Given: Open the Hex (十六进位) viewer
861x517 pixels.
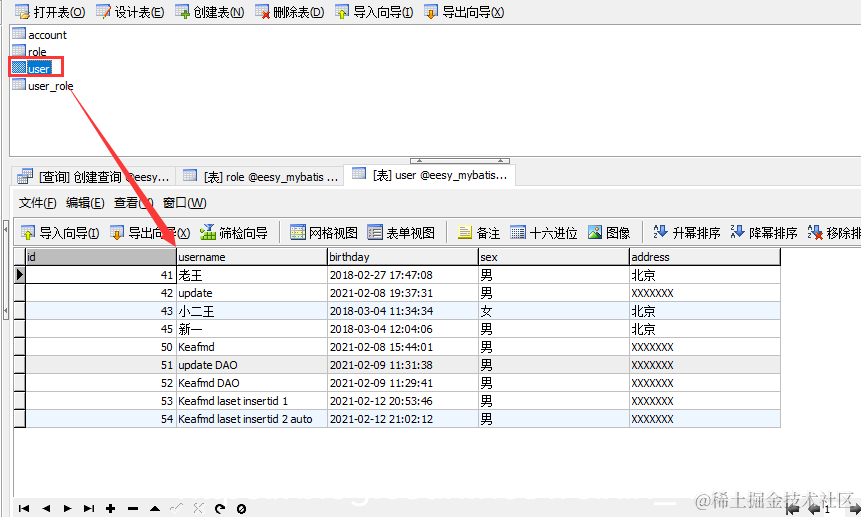Looking at the screenshot, I should coord(544,233).
